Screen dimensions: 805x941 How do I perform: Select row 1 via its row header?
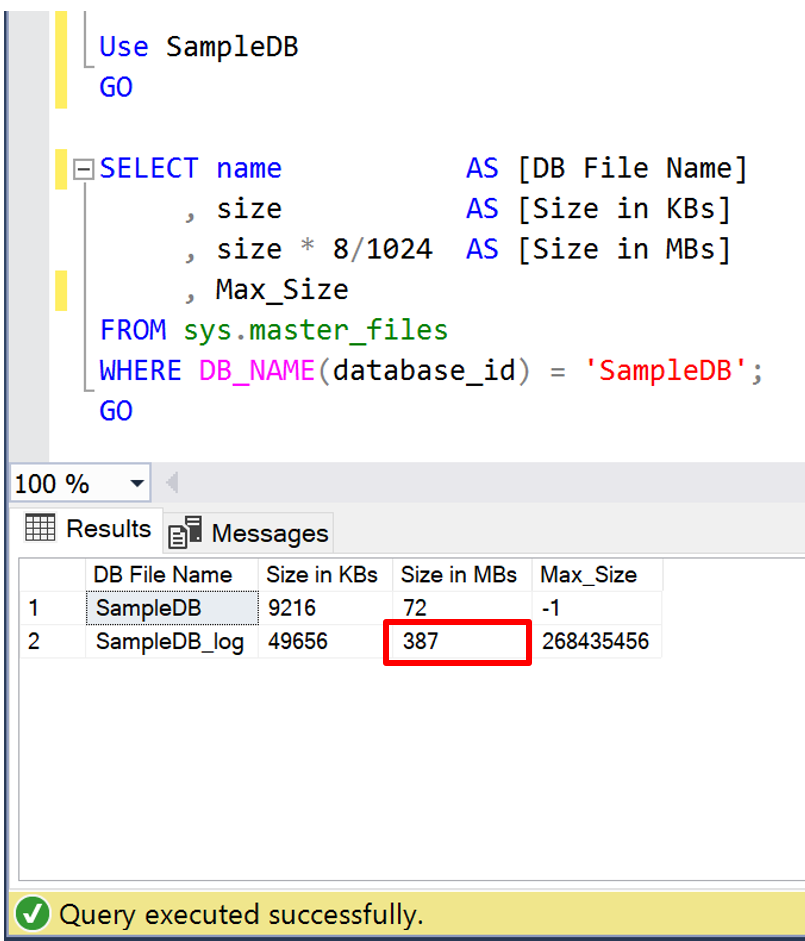point(51,608)
